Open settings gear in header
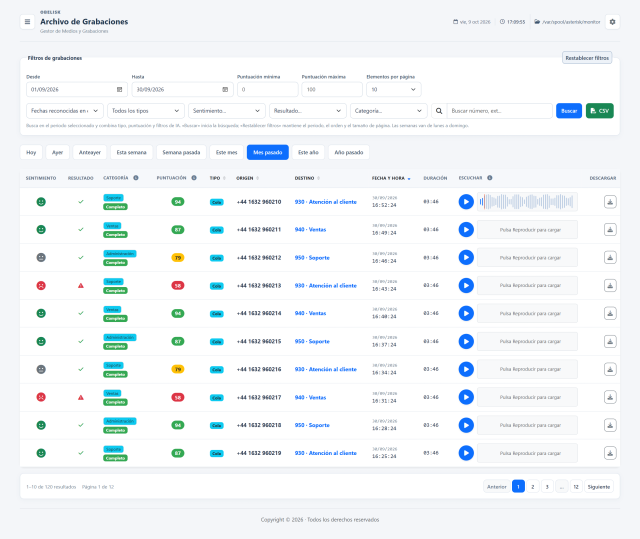This screenshot has width=640, height=539. (x=612, y=22)
